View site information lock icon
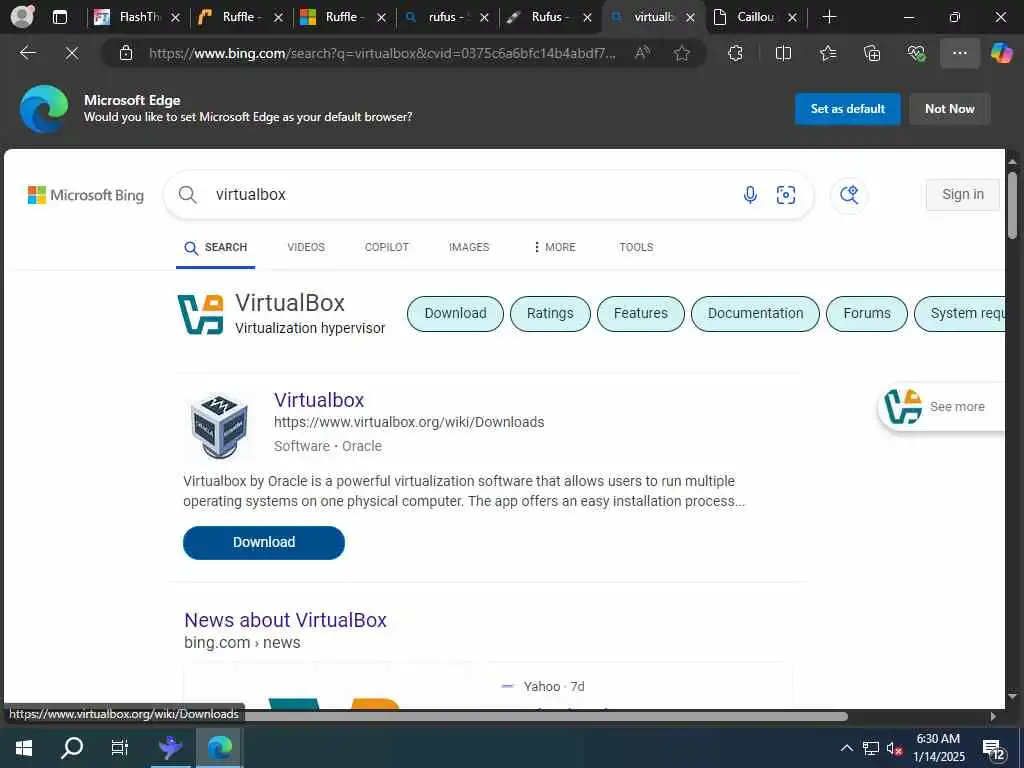 (x=125, y=53)
